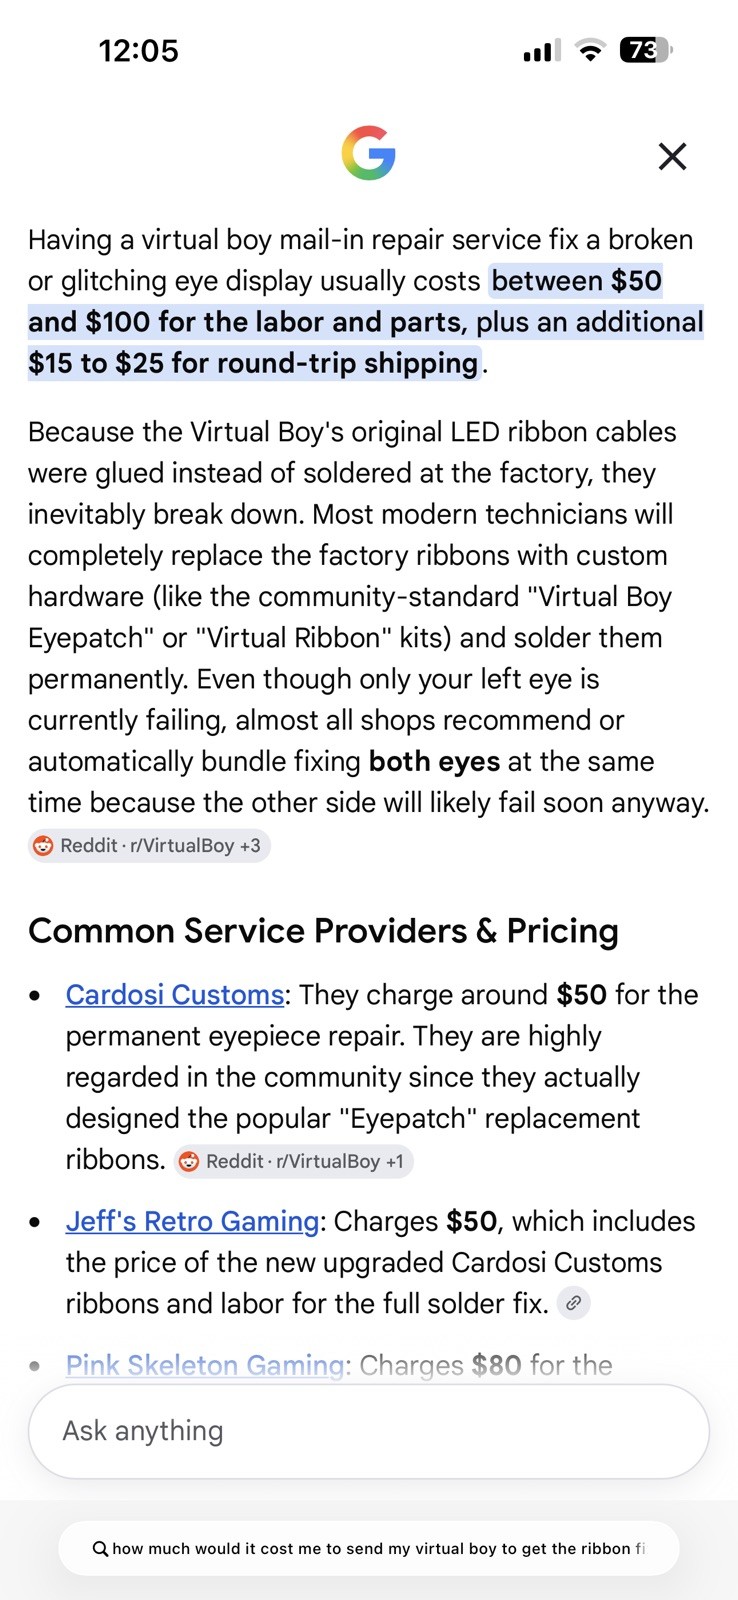Open the Jeff's Retro Gaming link
The image size is (738, 1600).
pos(192,1221)
